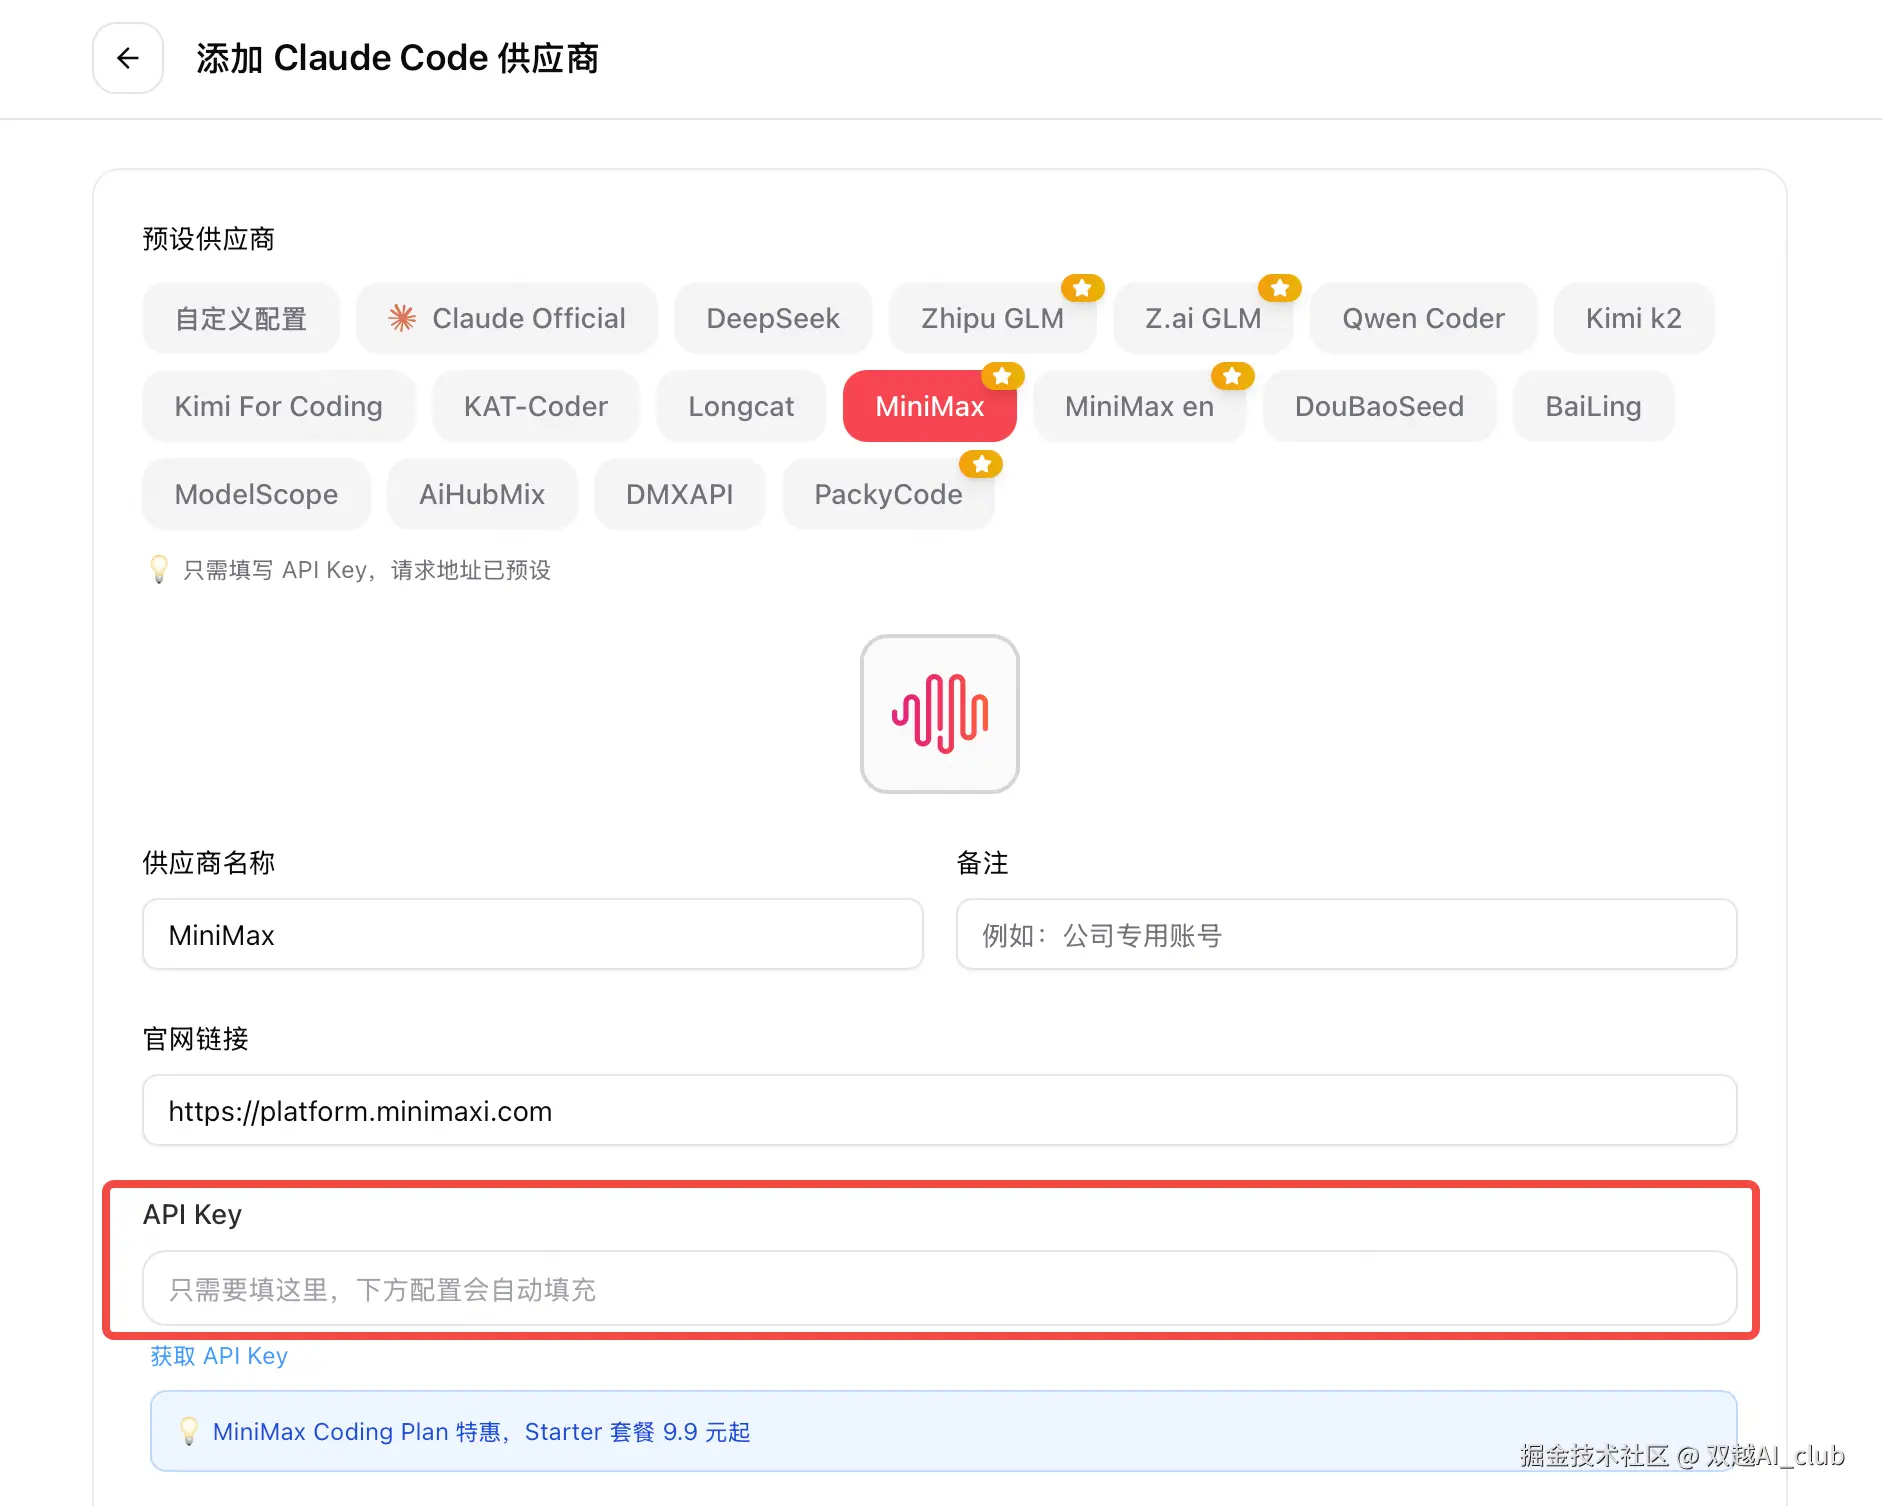Click the star badge on PackyCode

tap(981, 464)
